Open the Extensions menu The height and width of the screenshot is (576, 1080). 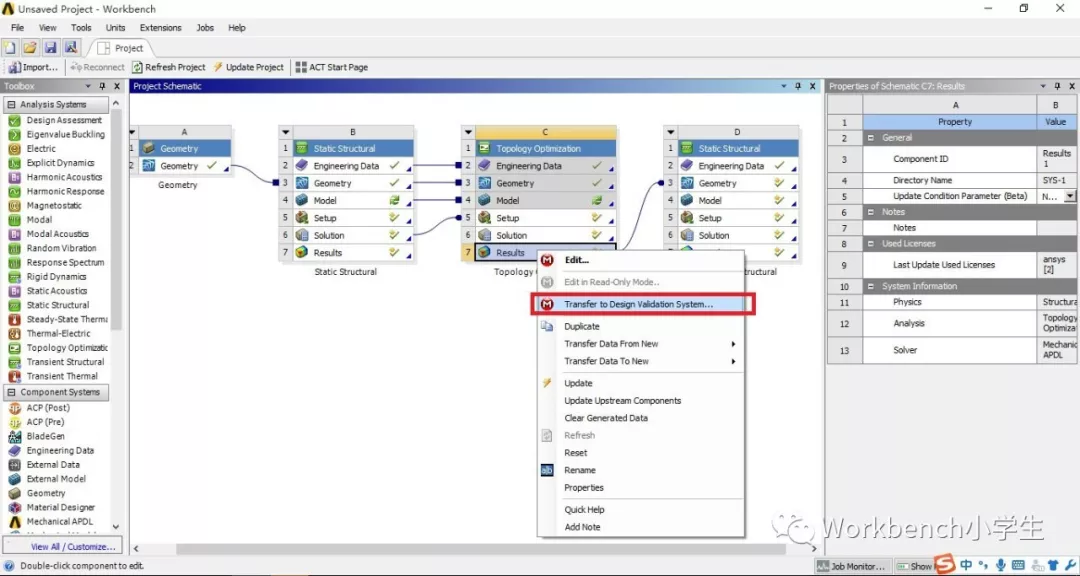[160, 28]
